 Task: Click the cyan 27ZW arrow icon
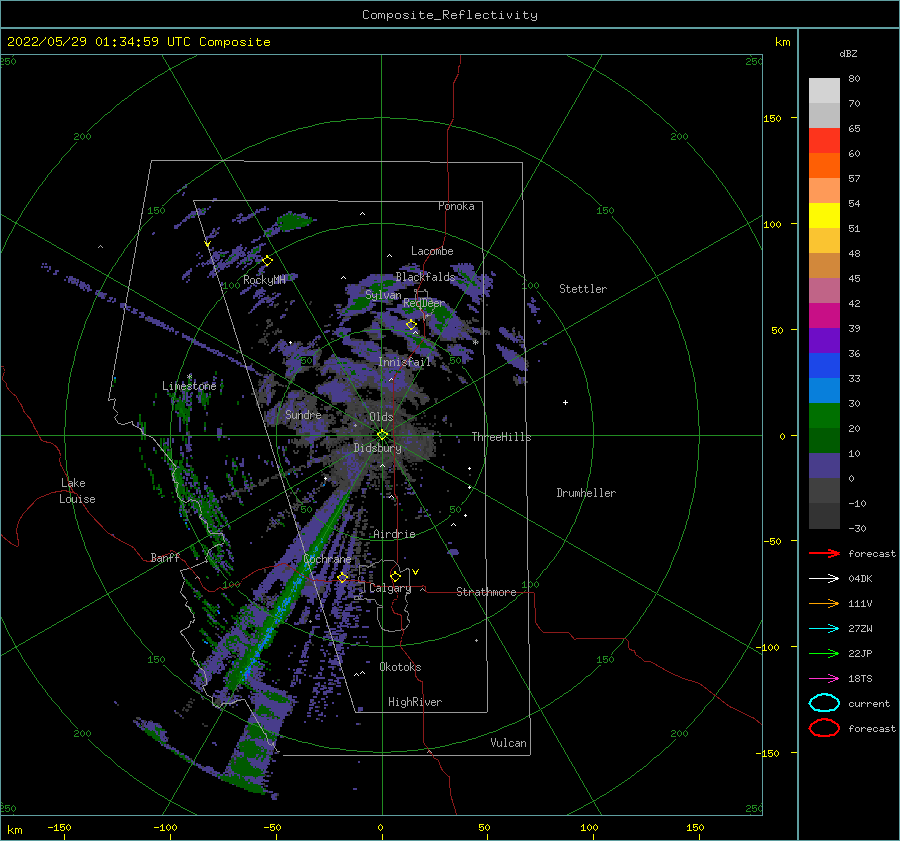[824, 629]
